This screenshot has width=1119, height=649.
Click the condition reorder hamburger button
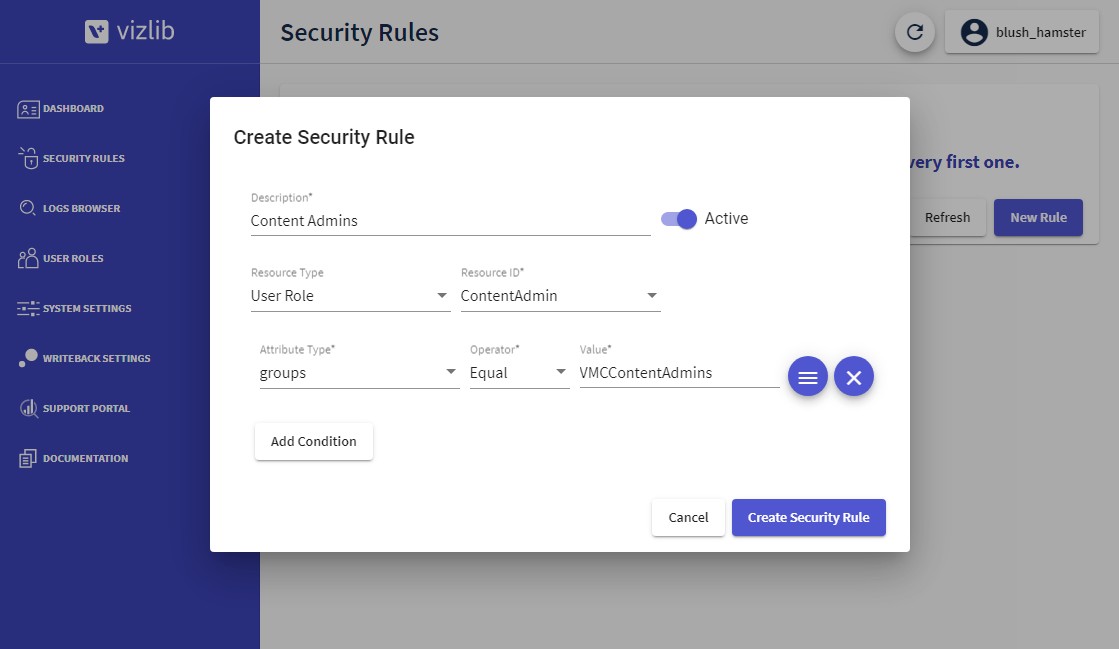pos(808,376)
